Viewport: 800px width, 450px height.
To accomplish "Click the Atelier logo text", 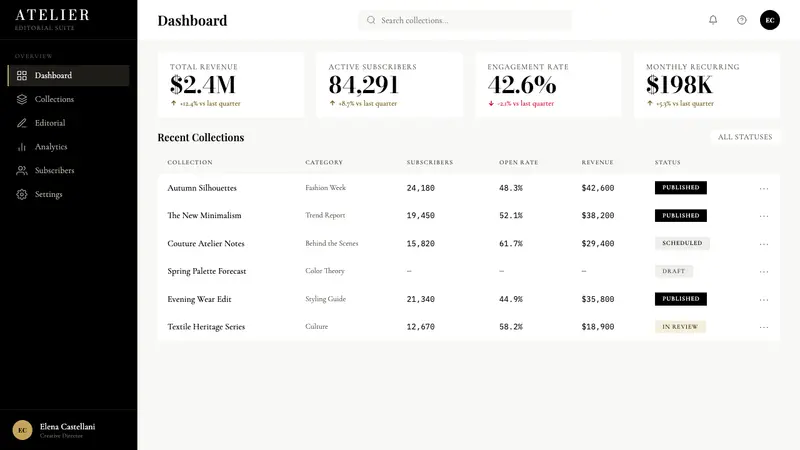I will 52,15.
